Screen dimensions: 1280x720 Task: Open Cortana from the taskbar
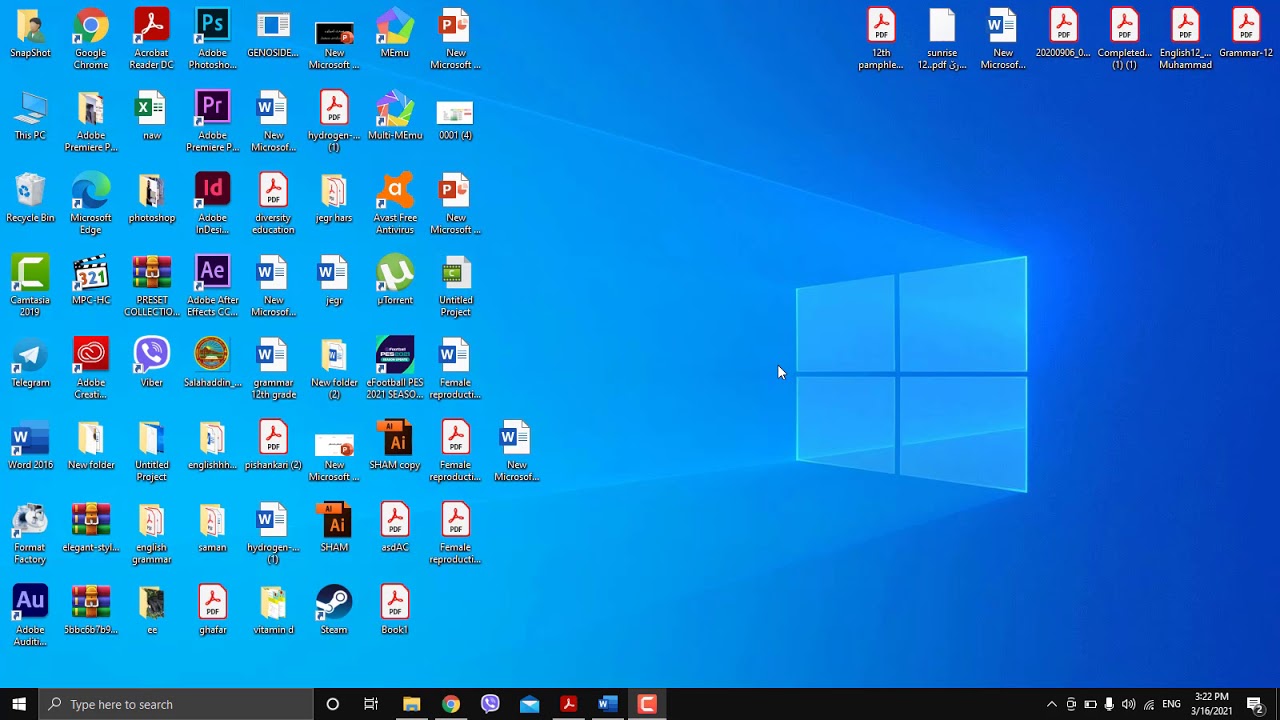pyautogui.click(x=333, y=704)
